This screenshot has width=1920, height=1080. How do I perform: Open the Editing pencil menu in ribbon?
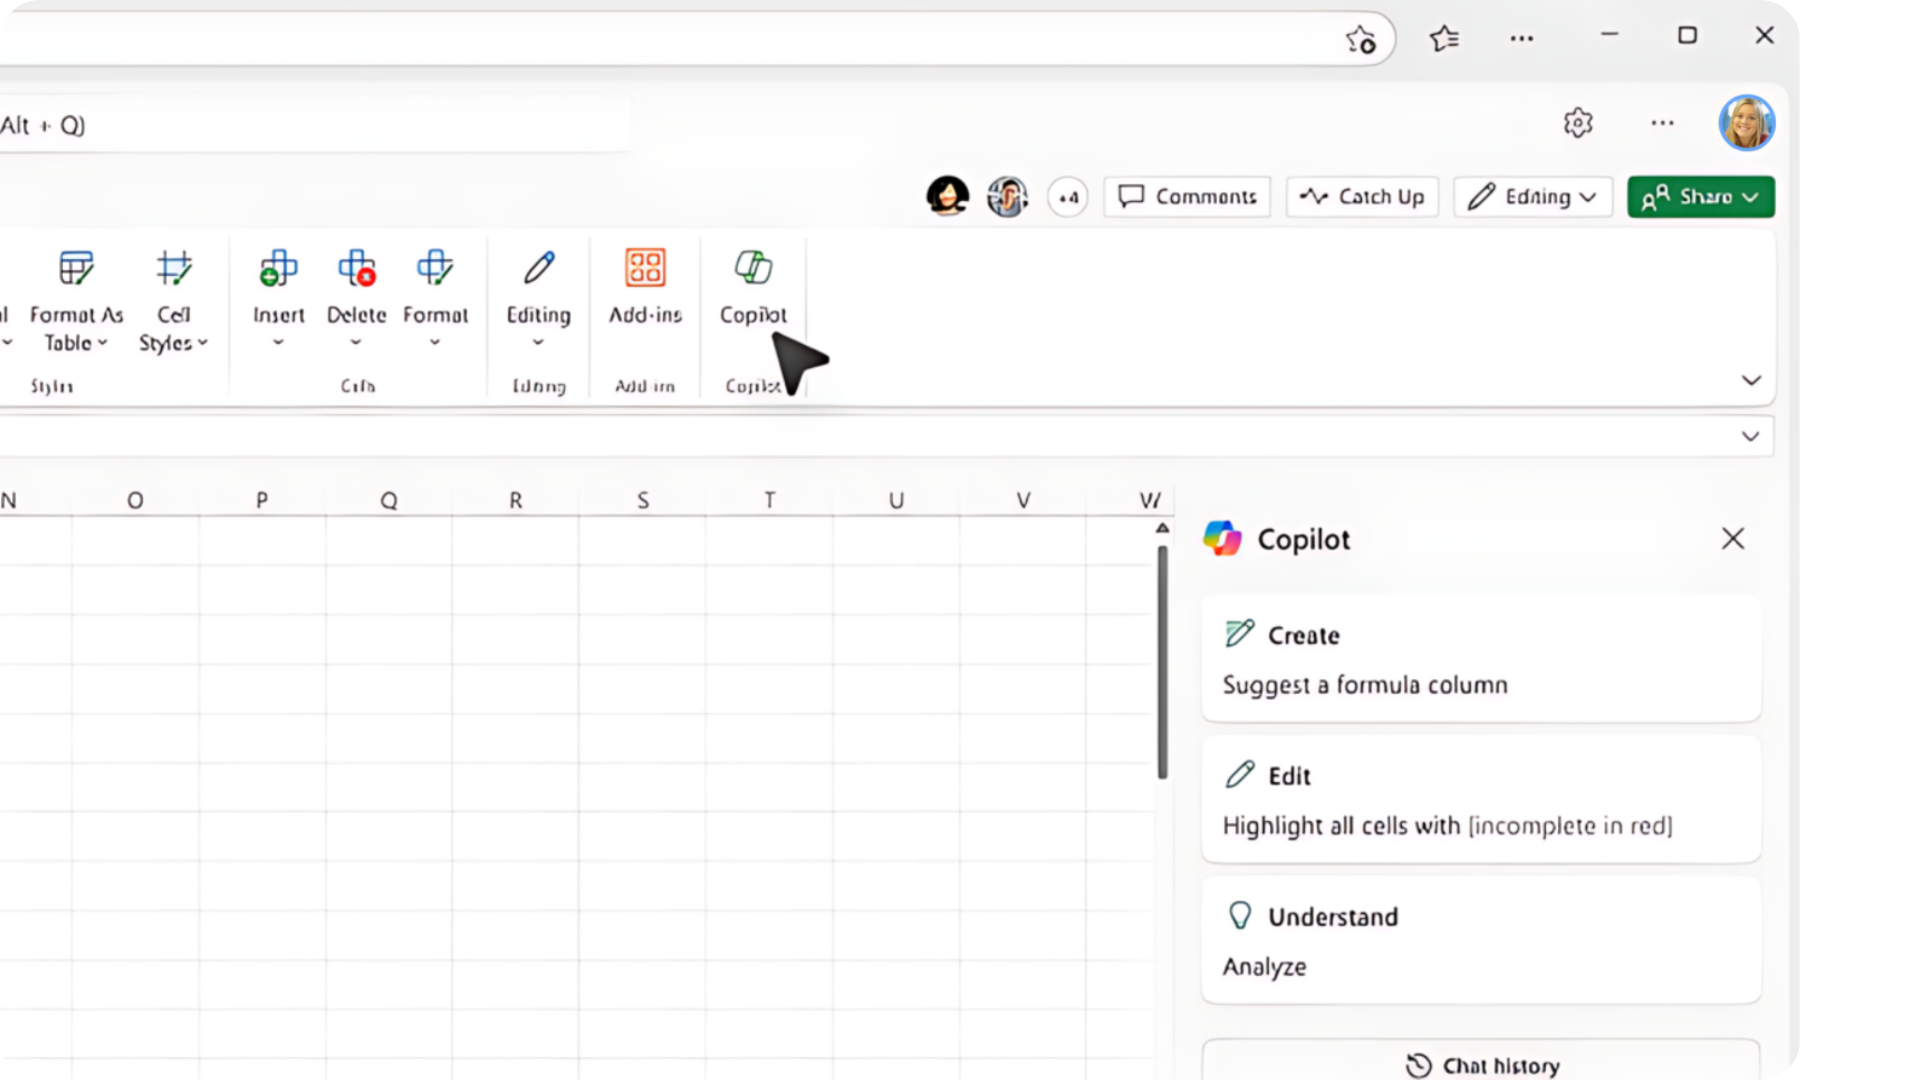tap(538, 298)
